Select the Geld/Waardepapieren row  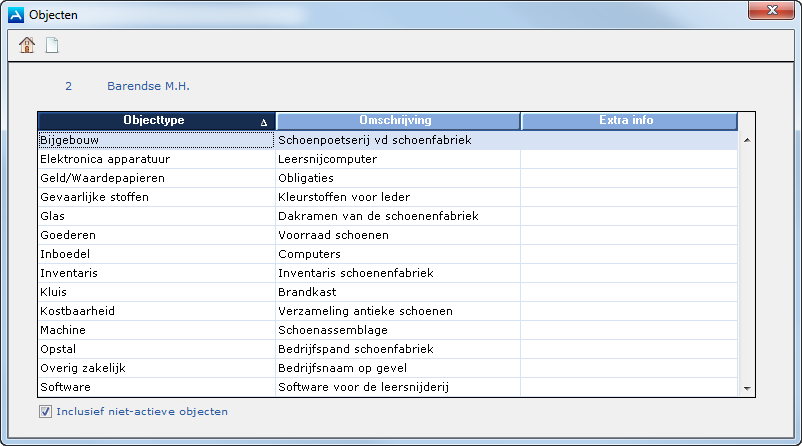click(x=388, y=178)
